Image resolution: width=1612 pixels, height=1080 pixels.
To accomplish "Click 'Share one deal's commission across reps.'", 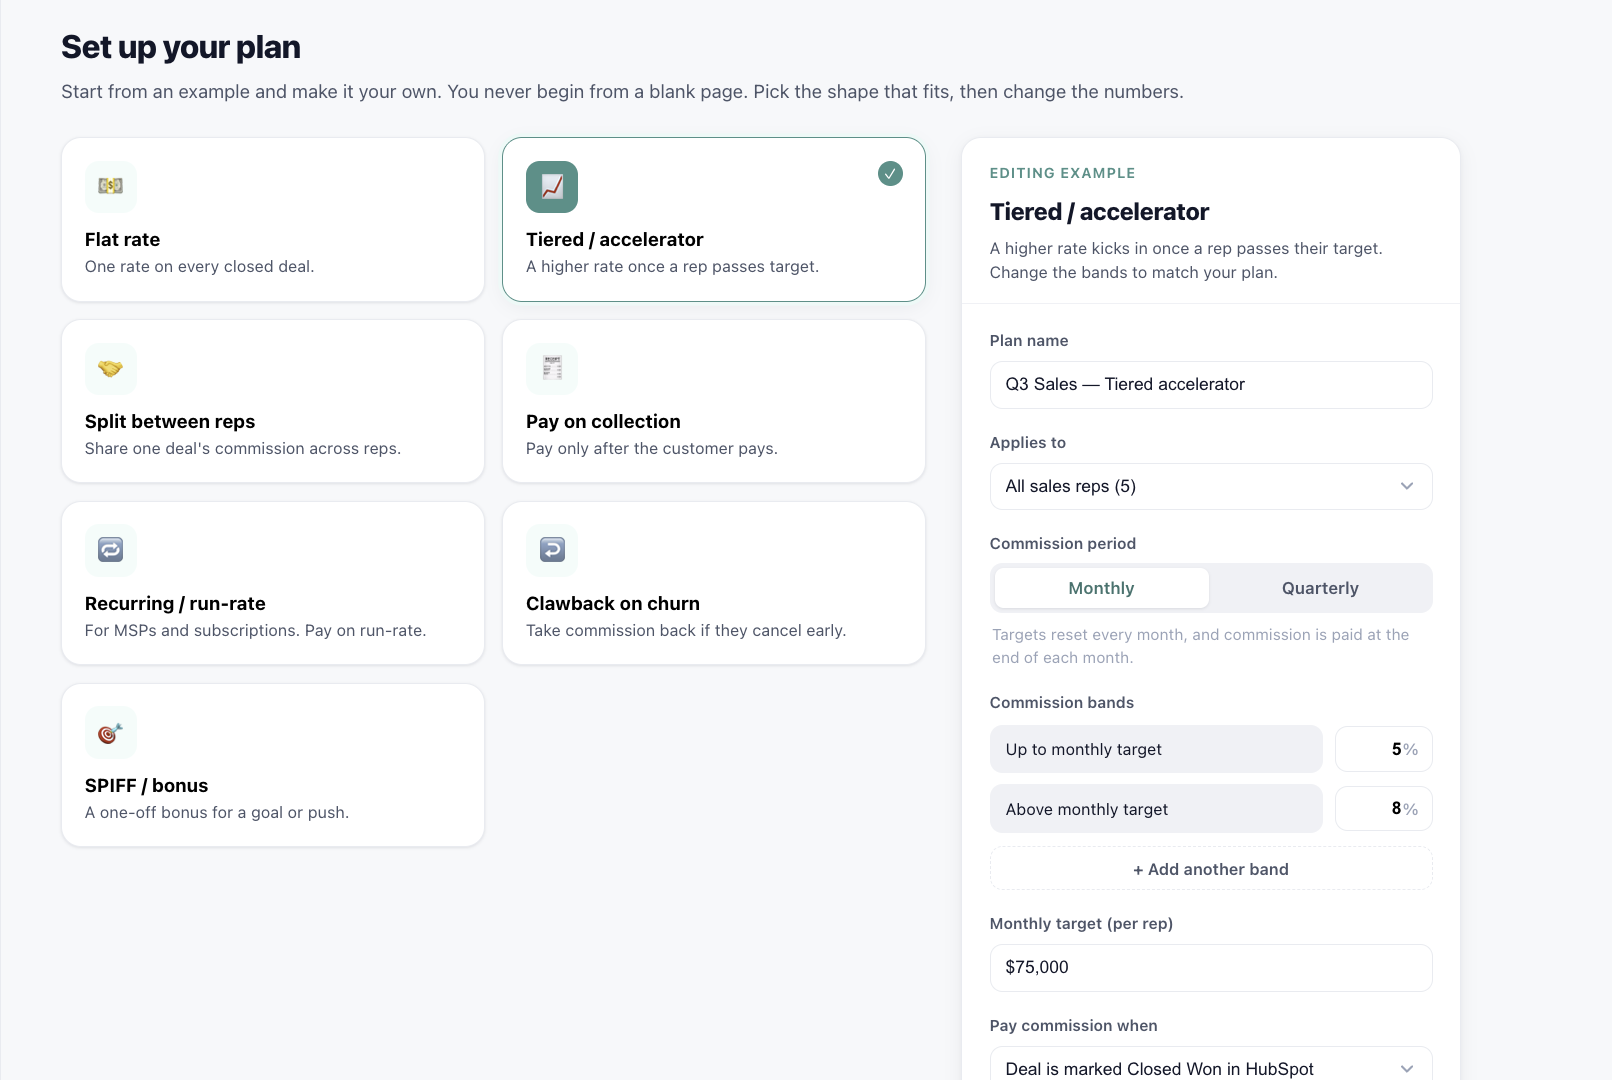I will click(x=243, y=448).
